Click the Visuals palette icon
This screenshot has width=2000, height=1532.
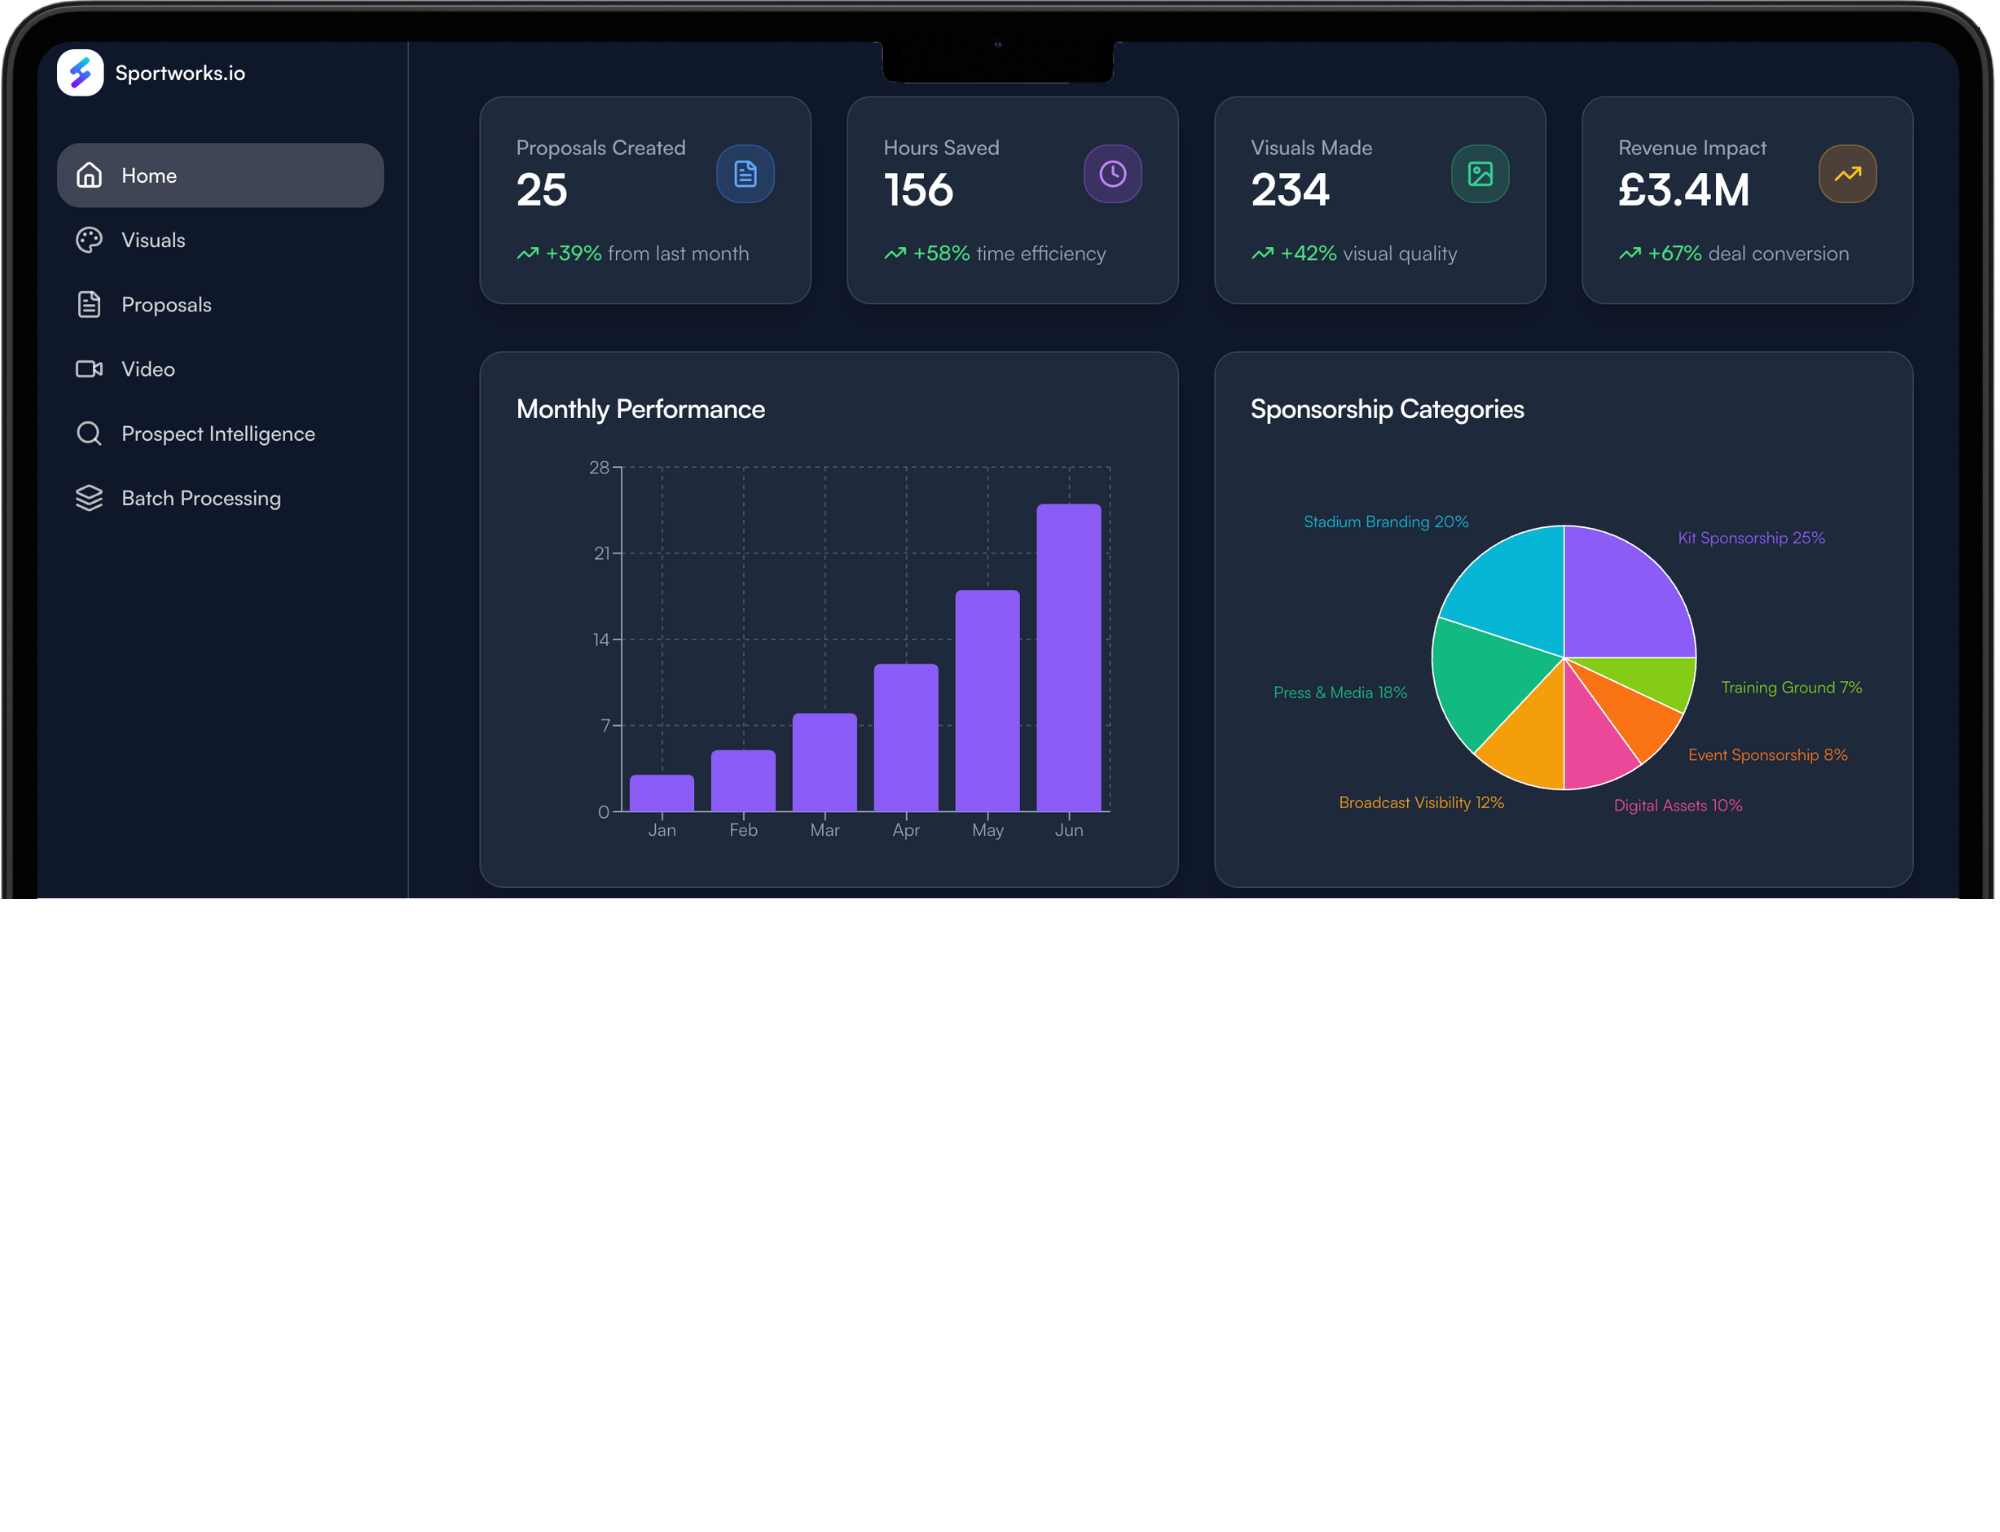89,240
